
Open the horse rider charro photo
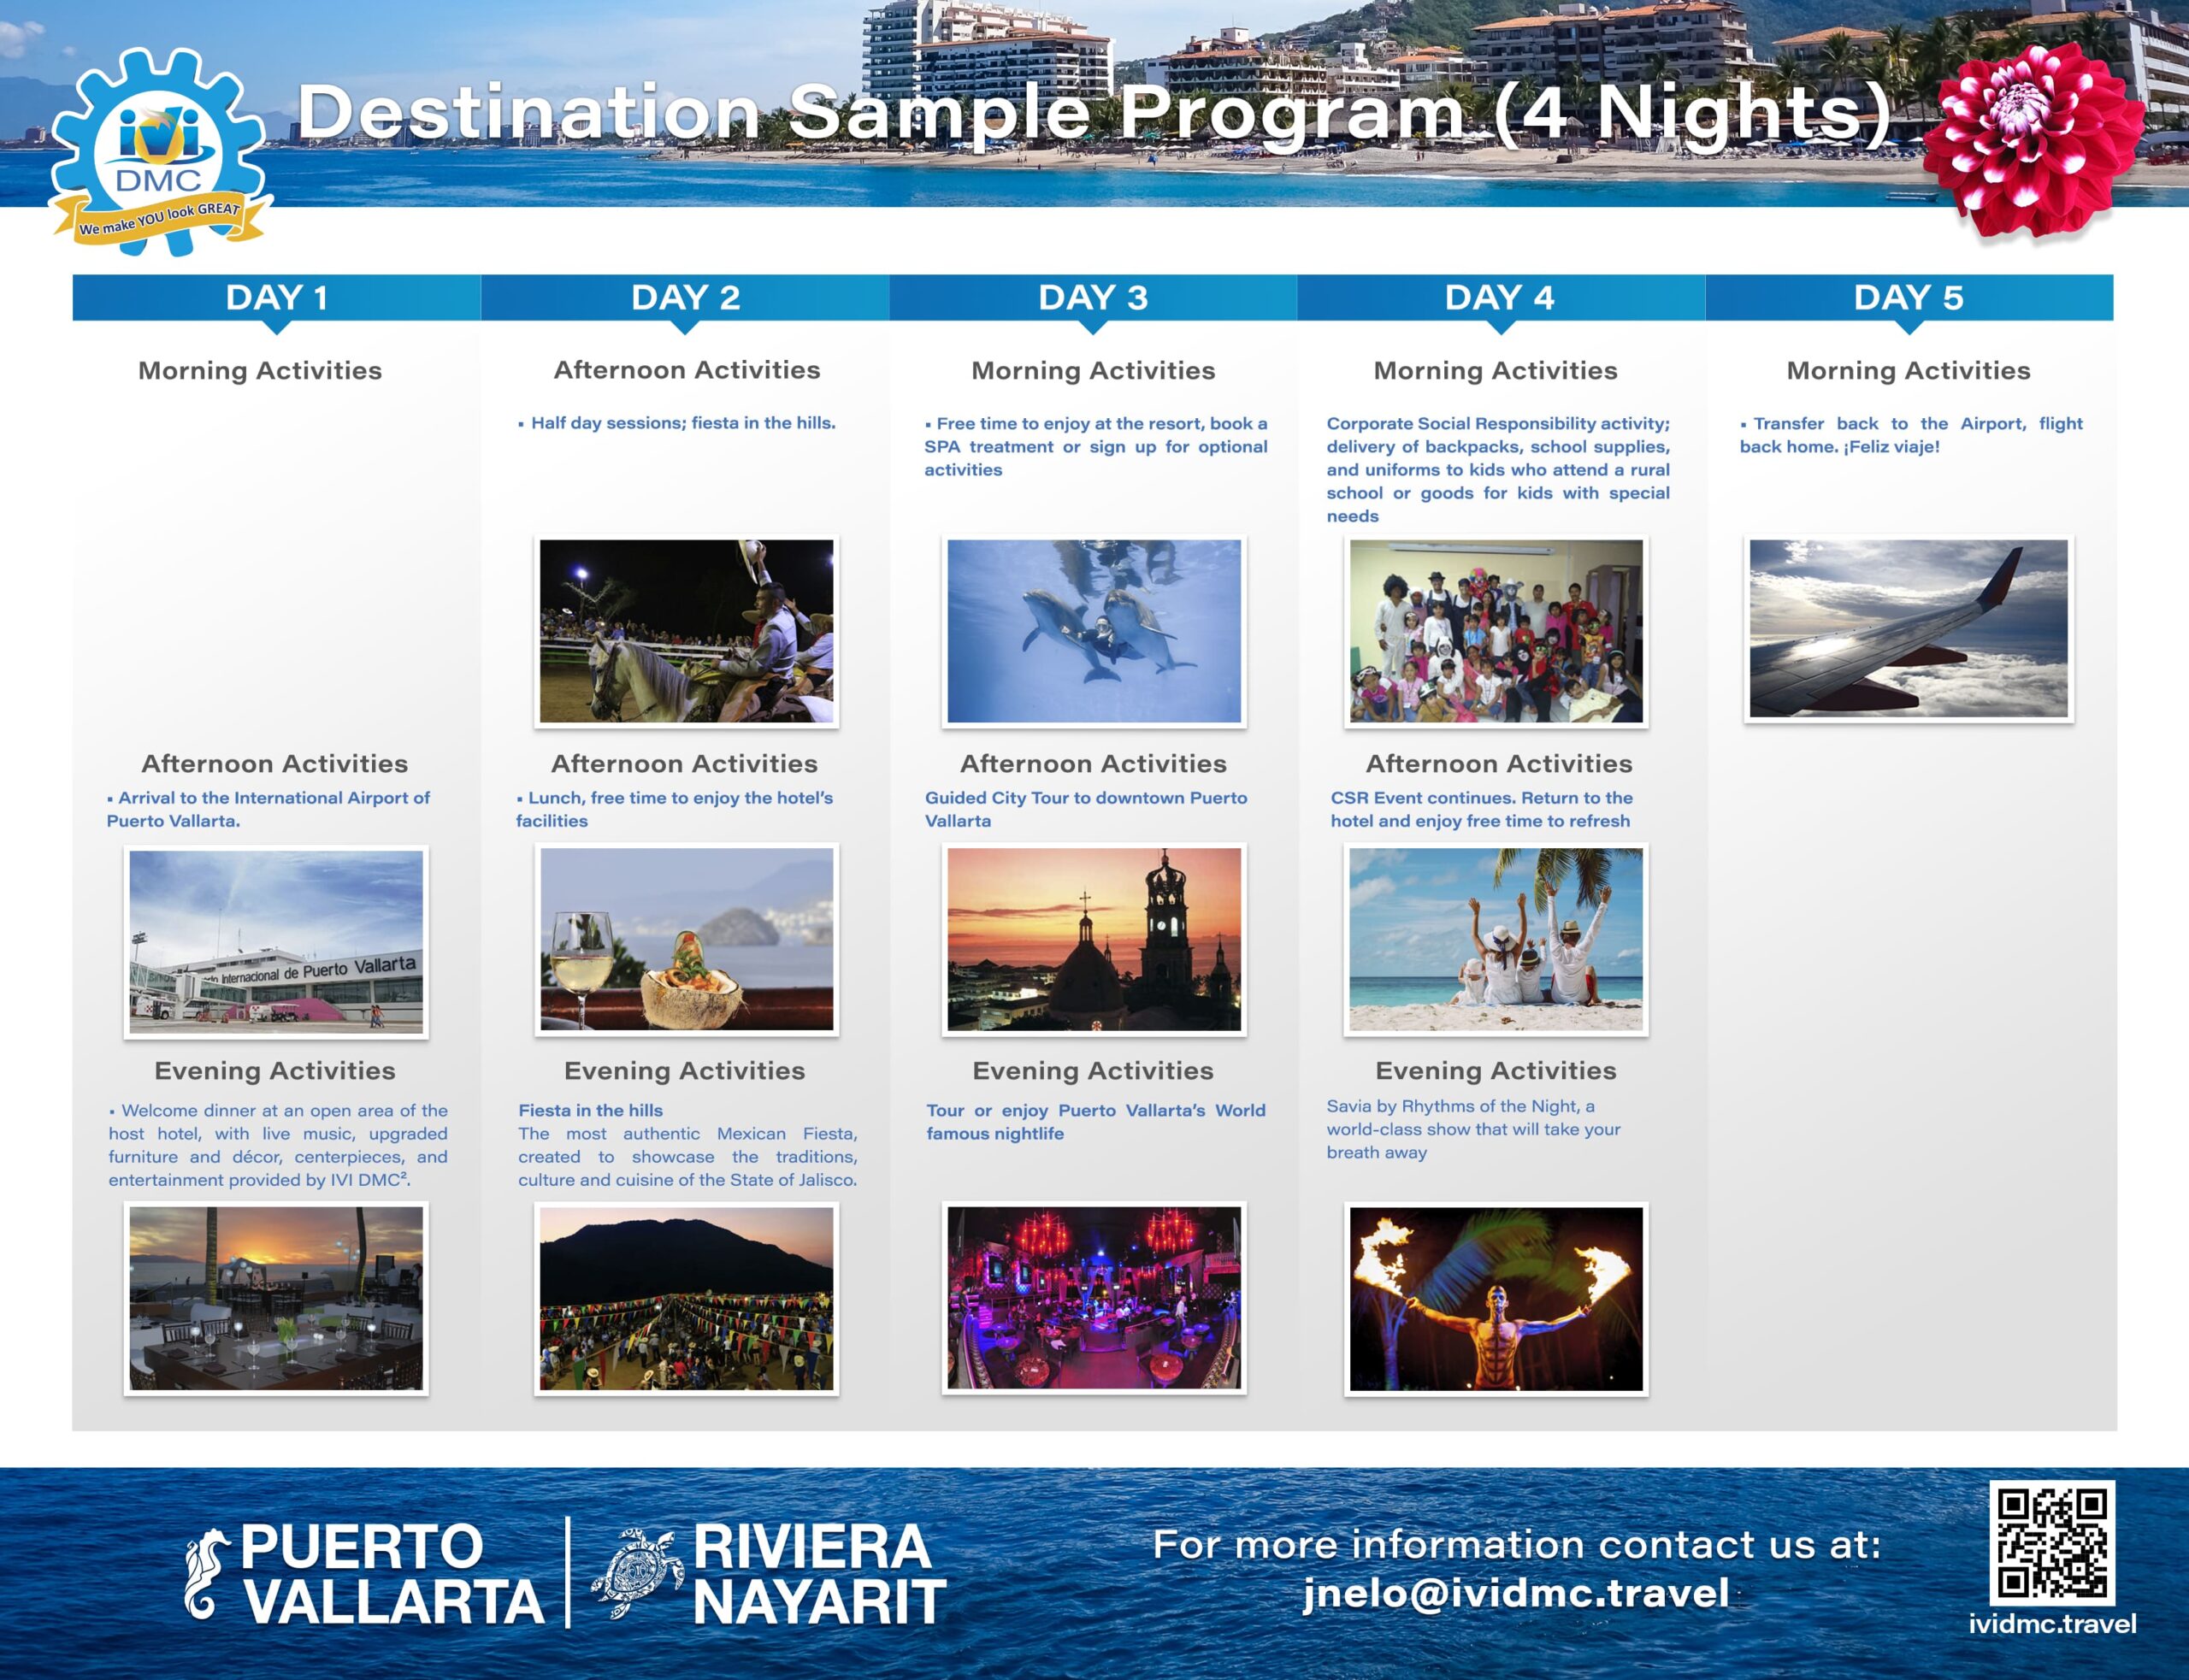686,631
